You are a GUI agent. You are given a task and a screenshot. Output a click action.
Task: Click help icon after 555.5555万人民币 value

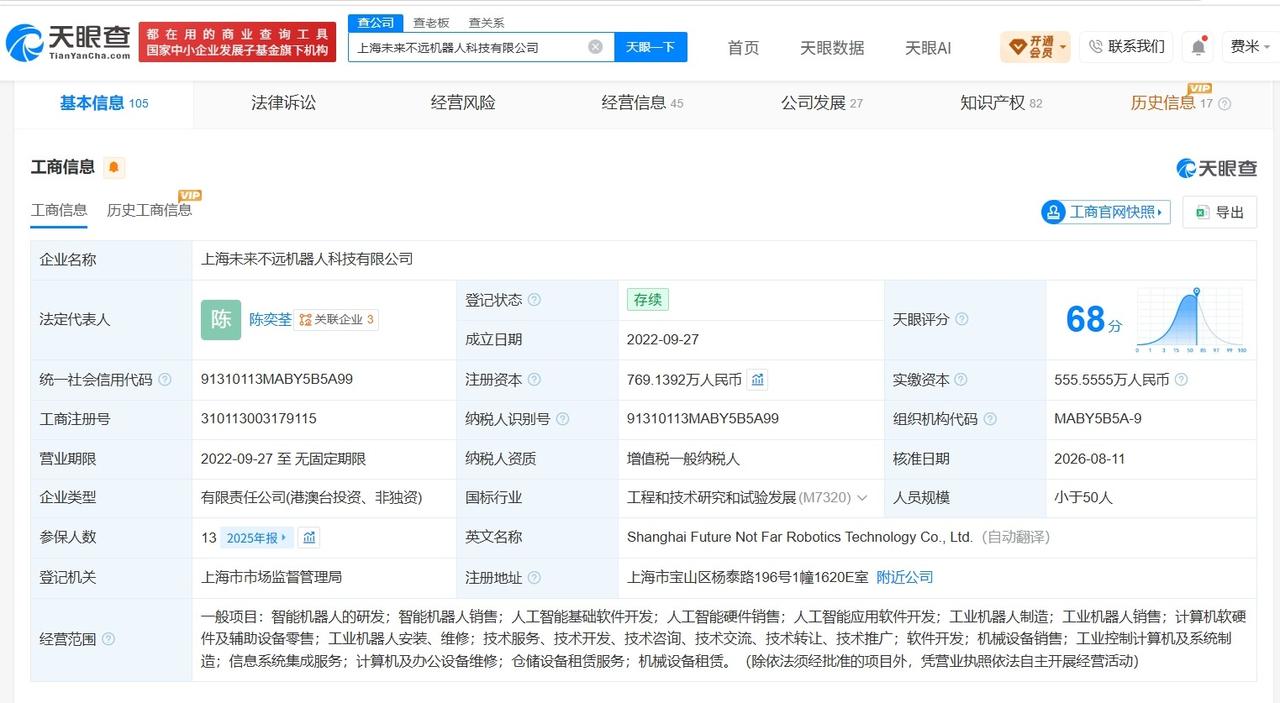click(1181, 380)
